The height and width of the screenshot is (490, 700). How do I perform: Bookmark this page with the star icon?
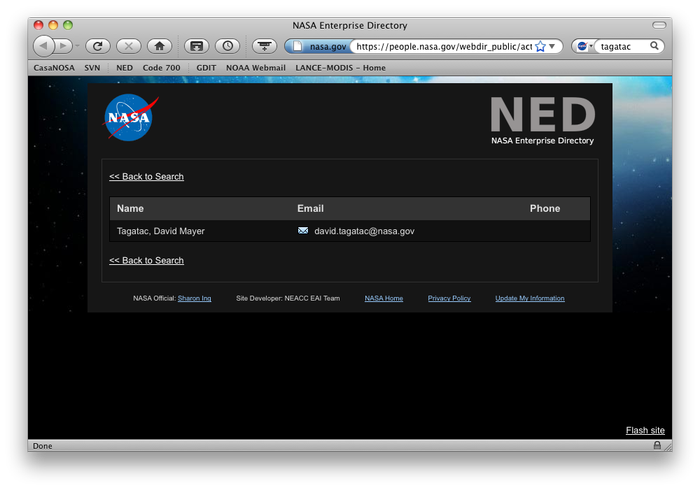[x=540, y=46]
